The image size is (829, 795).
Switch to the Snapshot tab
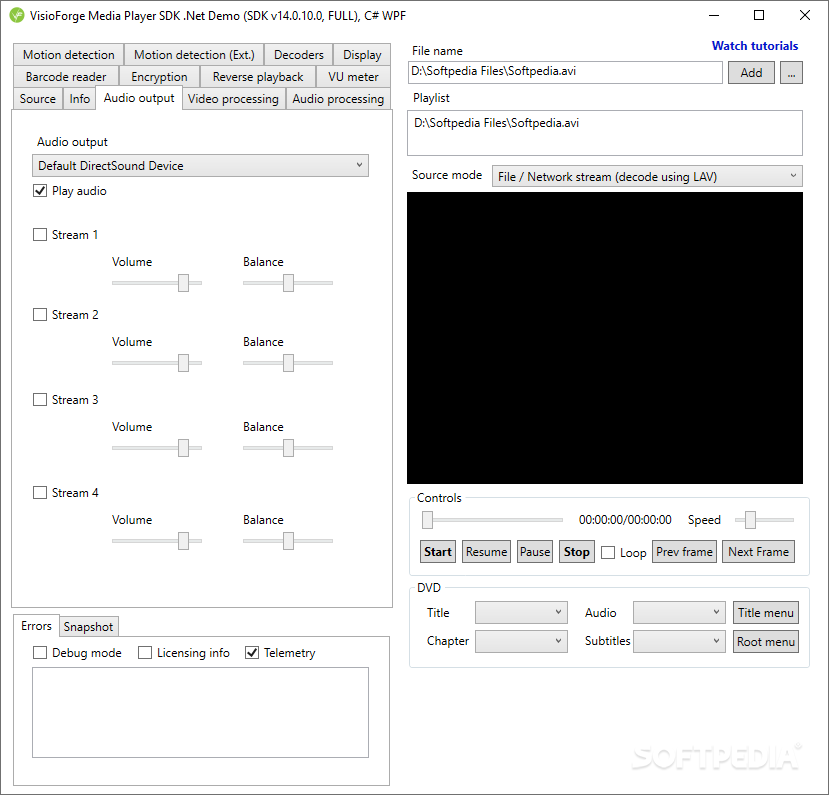tap(88, 626)
